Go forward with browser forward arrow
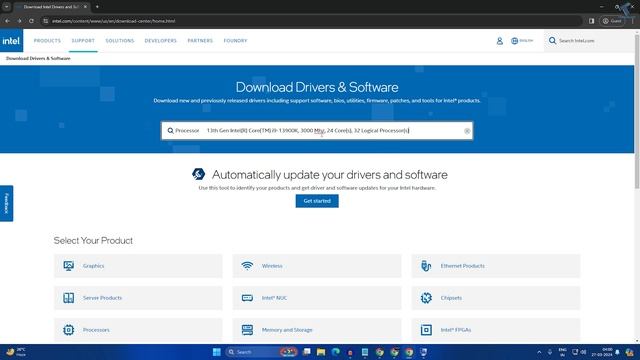Image resolution: width=640 pixels, height=360 pixels. [19, 21]
